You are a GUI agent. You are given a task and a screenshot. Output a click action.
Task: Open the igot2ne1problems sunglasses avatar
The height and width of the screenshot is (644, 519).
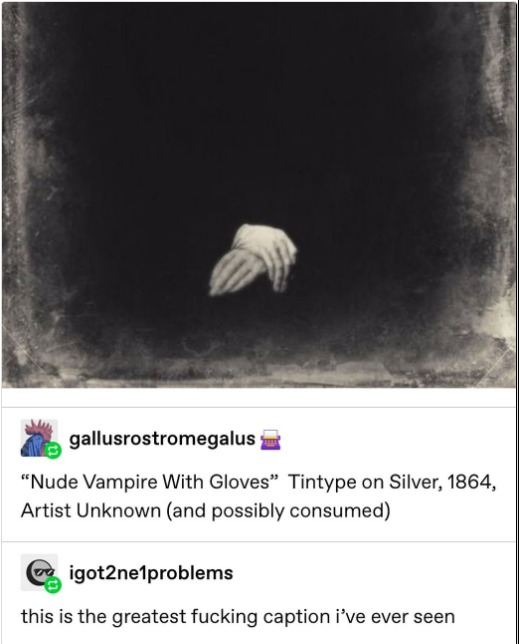point(39,572)
